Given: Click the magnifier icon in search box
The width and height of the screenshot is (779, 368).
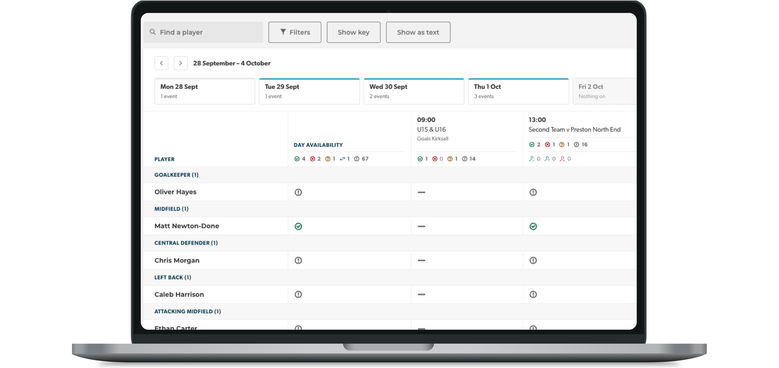Looking at the screenshot, I should coord(153,32).
